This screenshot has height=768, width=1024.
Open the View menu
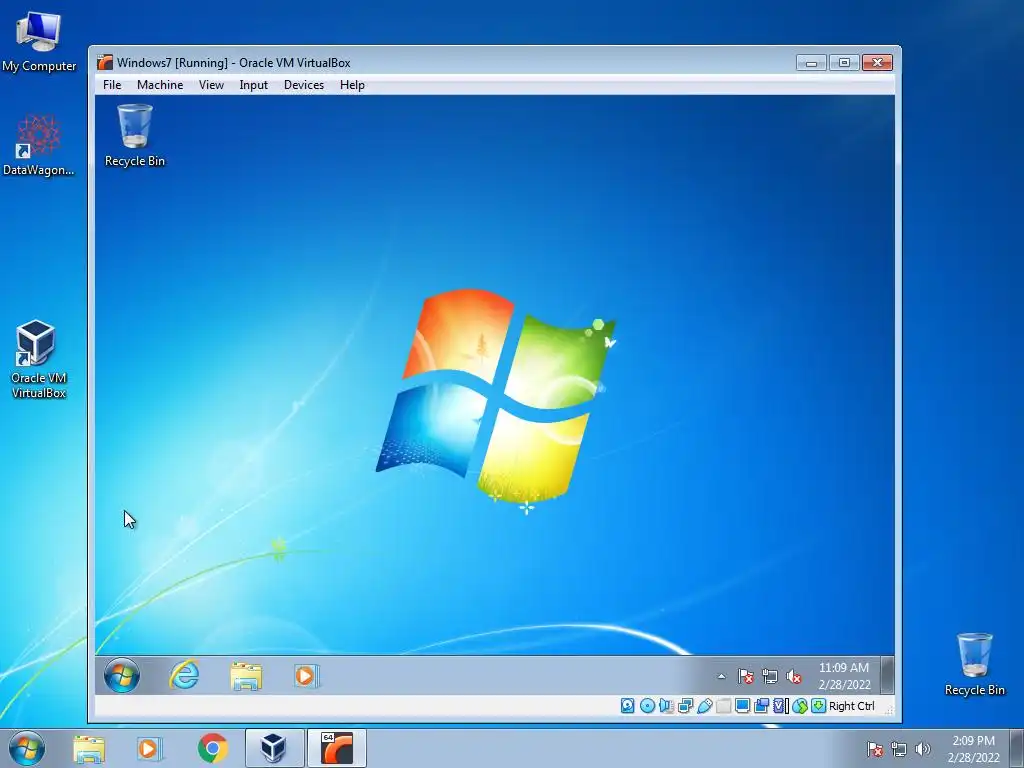pos(211,85)
